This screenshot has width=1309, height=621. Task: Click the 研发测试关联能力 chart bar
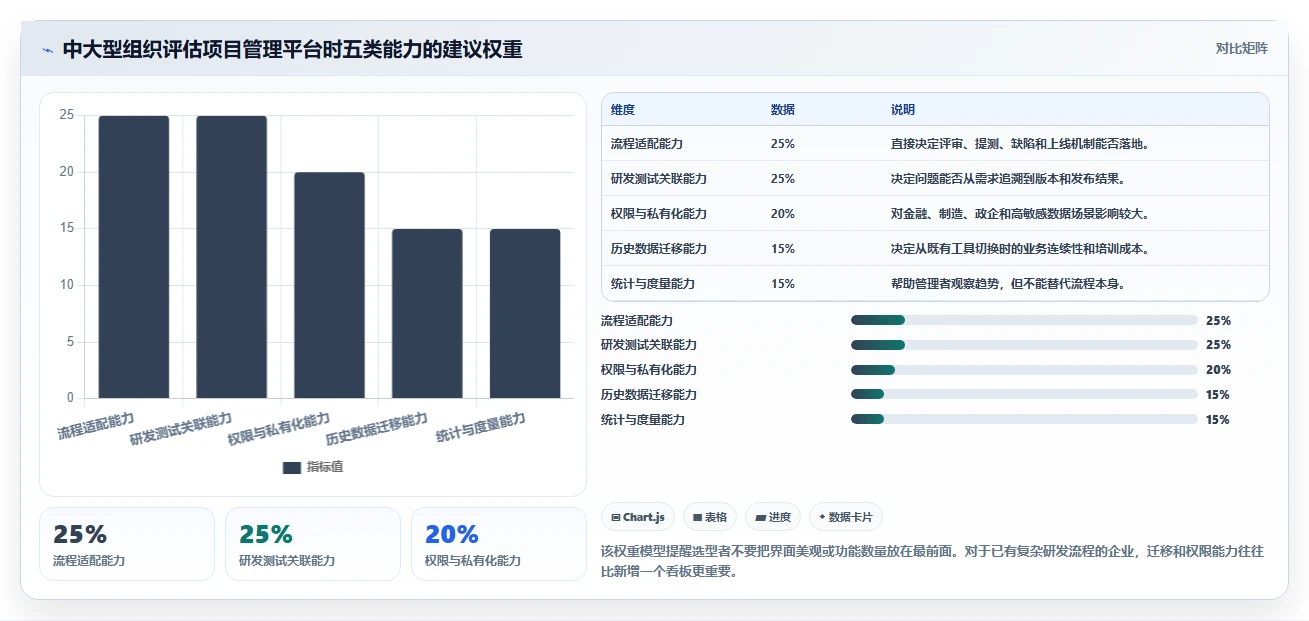coord(231,257)
